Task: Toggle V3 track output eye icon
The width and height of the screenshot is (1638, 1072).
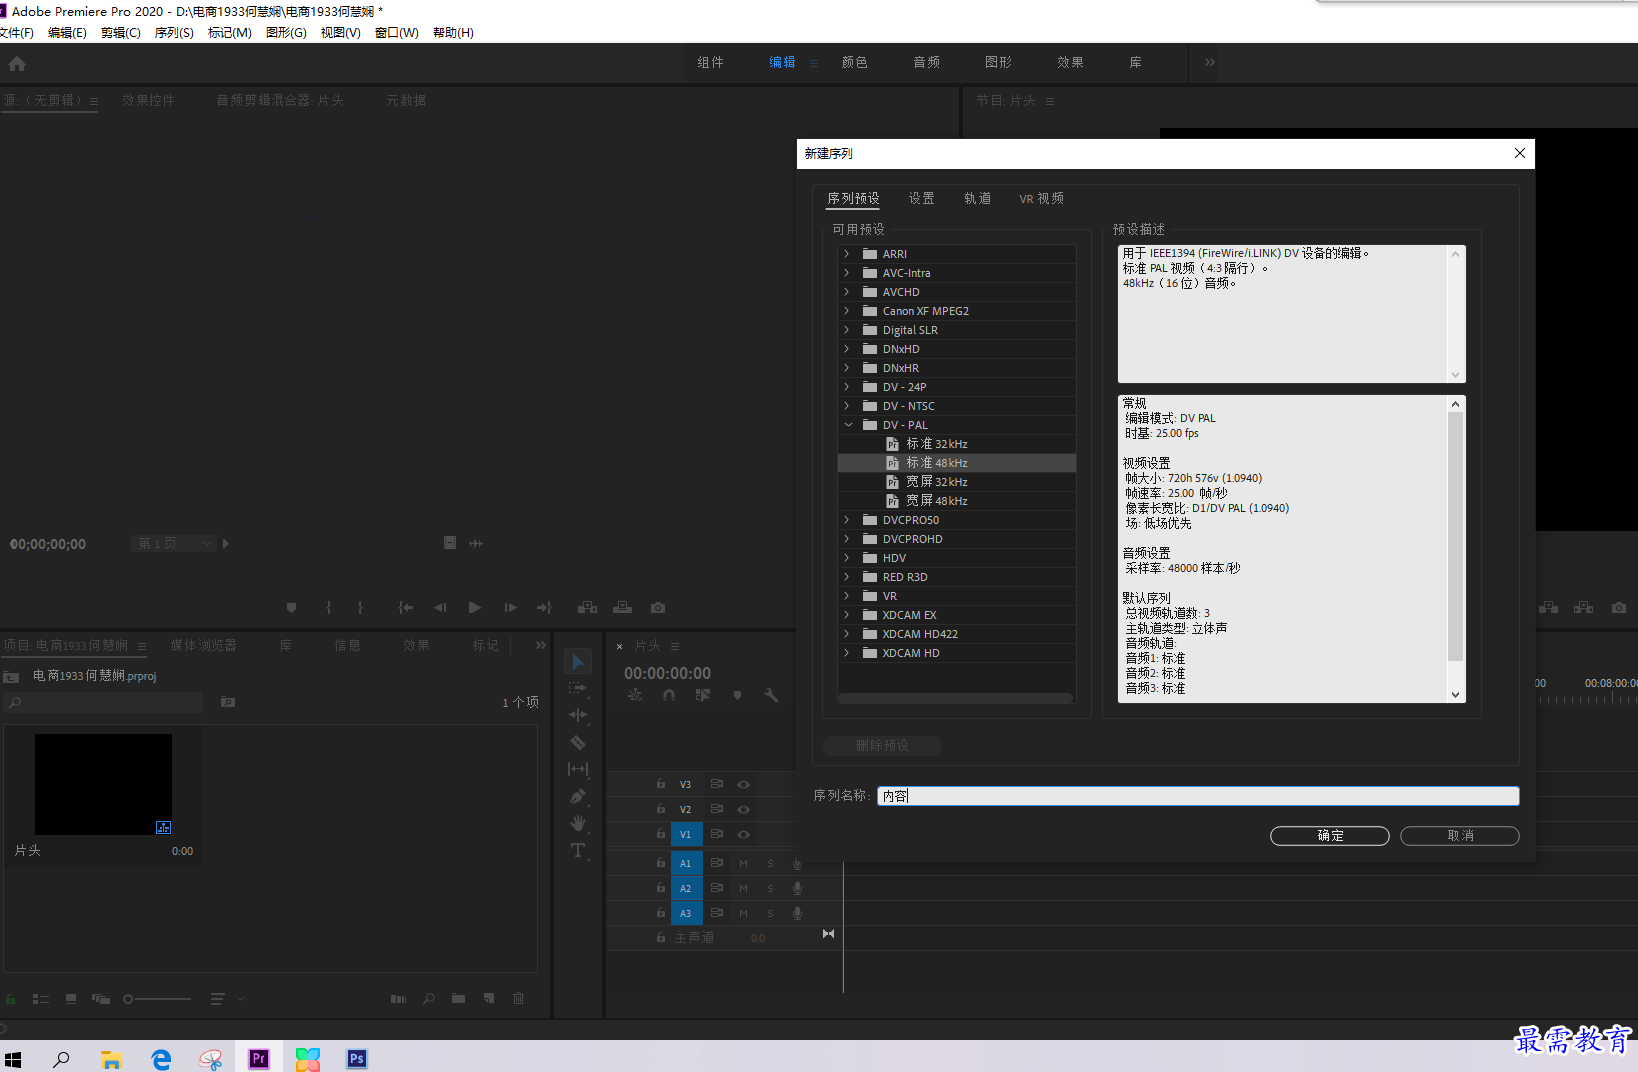Action: pyautogui.click(x=743, y=784)
